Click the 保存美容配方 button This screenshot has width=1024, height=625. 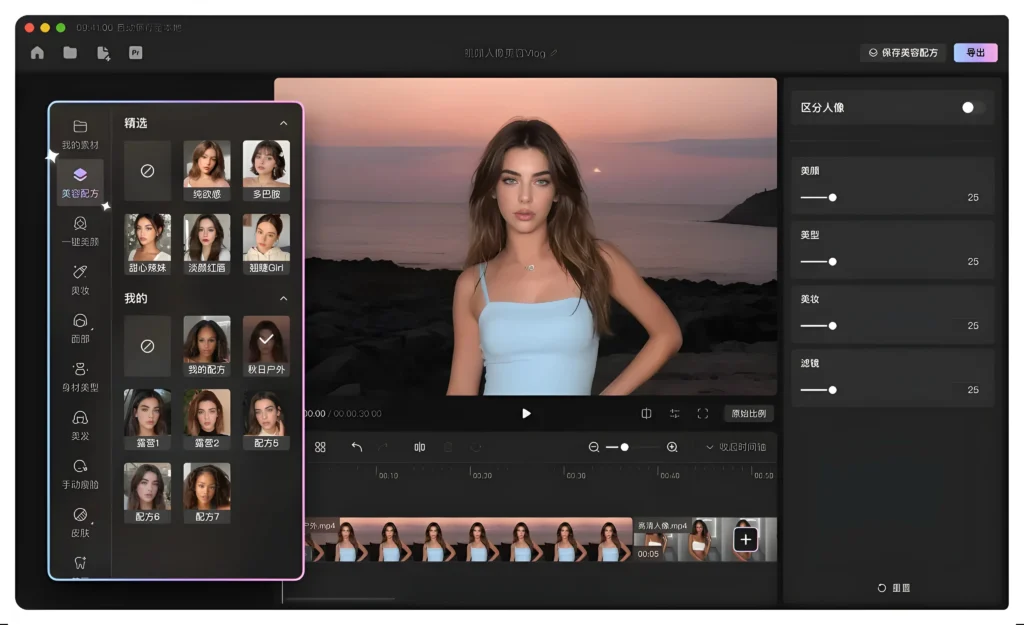coord(901,52)
